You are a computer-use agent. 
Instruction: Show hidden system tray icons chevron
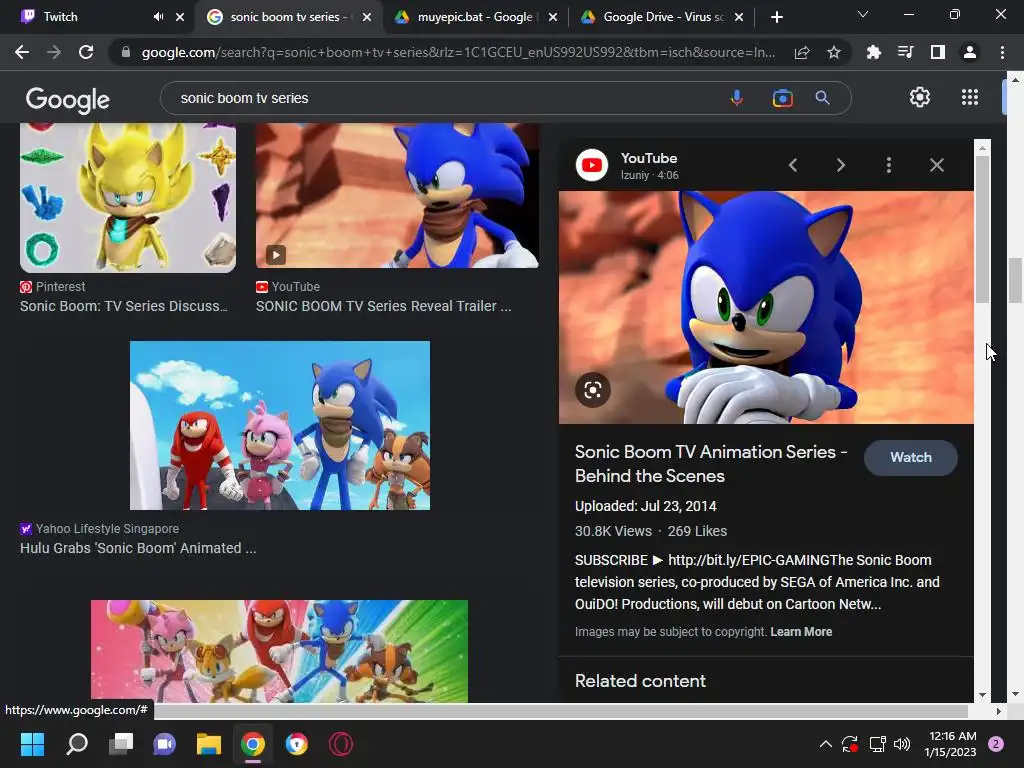click(x=825, y=744)
